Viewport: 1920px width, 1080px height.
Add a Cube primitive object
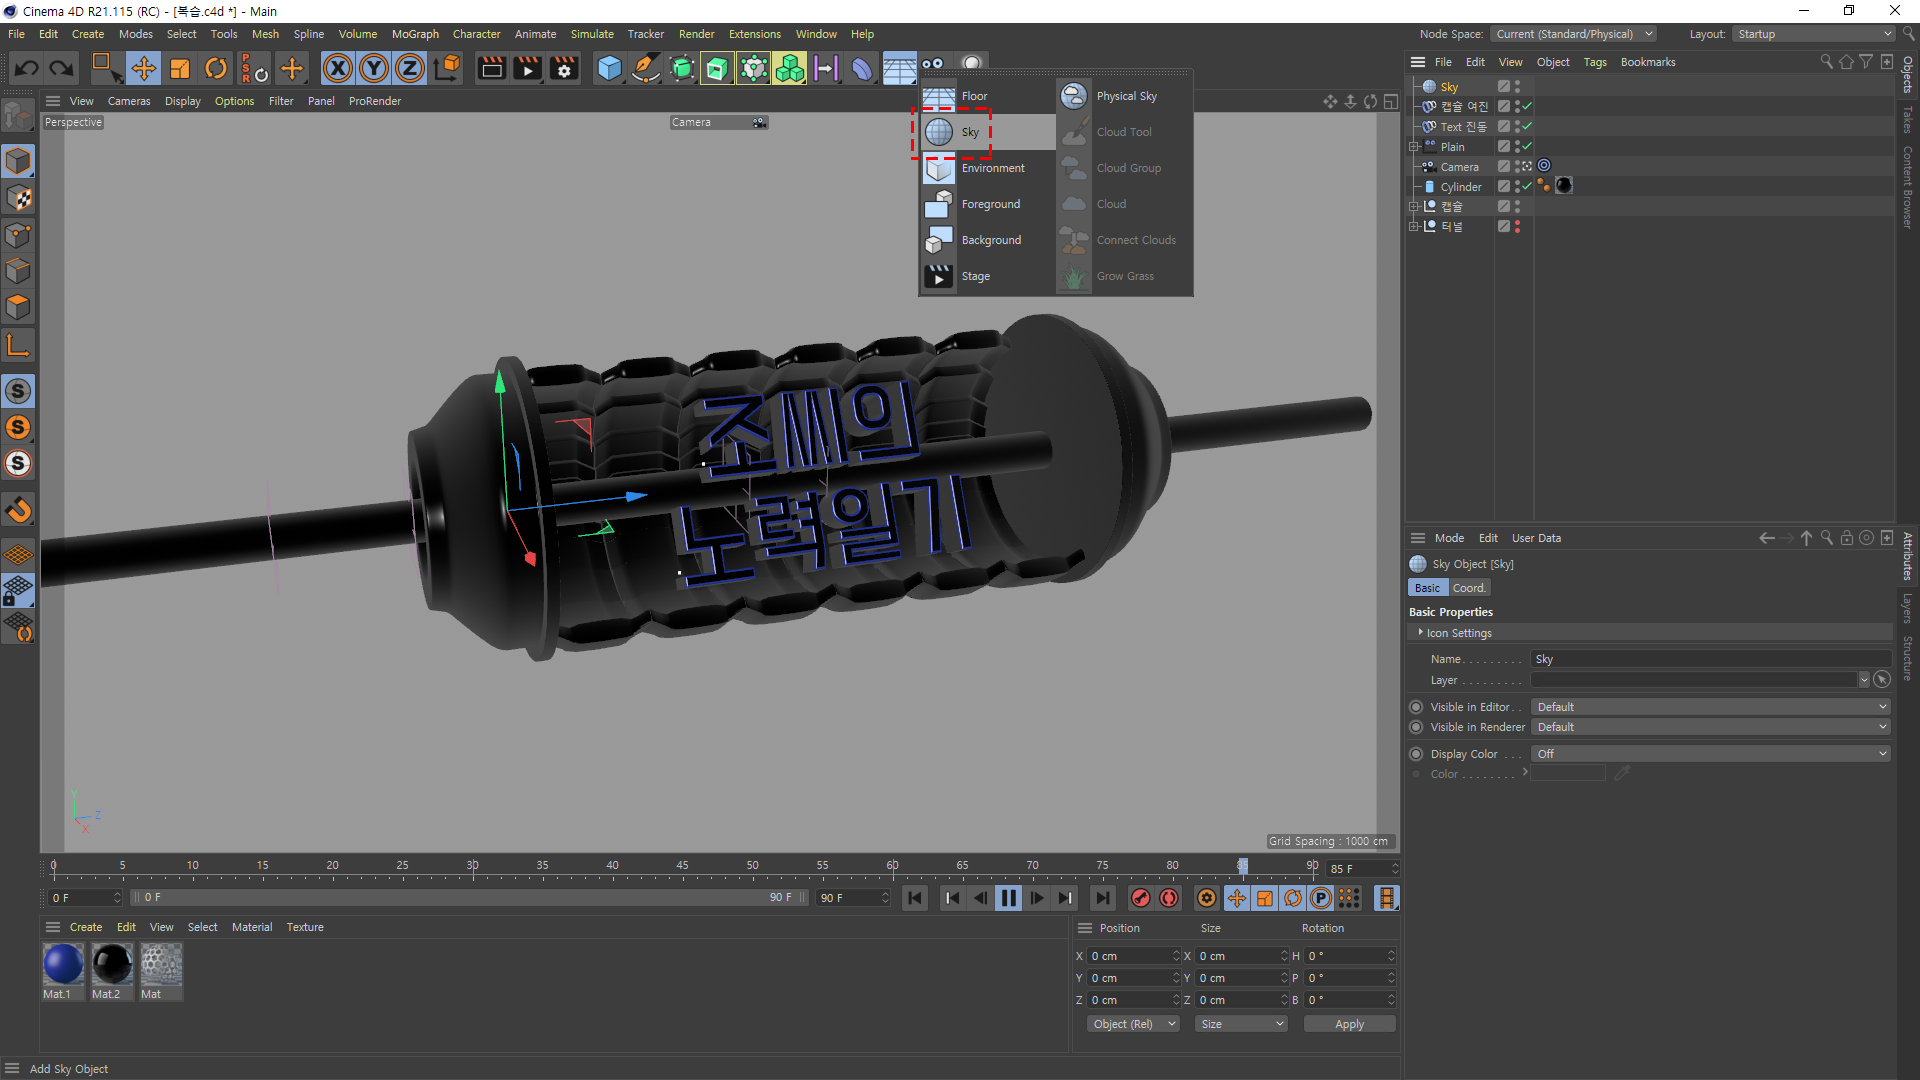(x=609, y=68)
